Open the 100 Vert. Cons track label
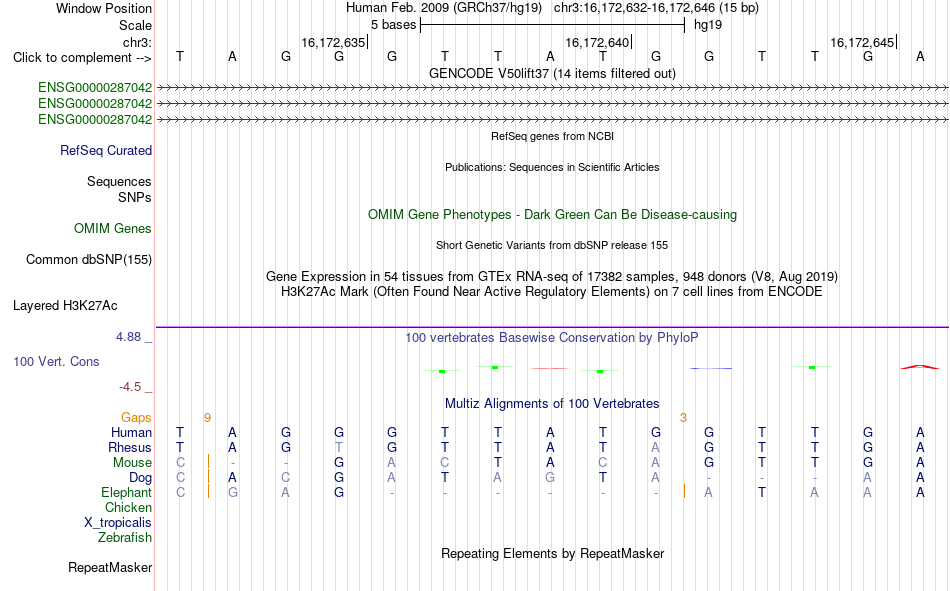 pyautogui.click(x=56, y=361)
